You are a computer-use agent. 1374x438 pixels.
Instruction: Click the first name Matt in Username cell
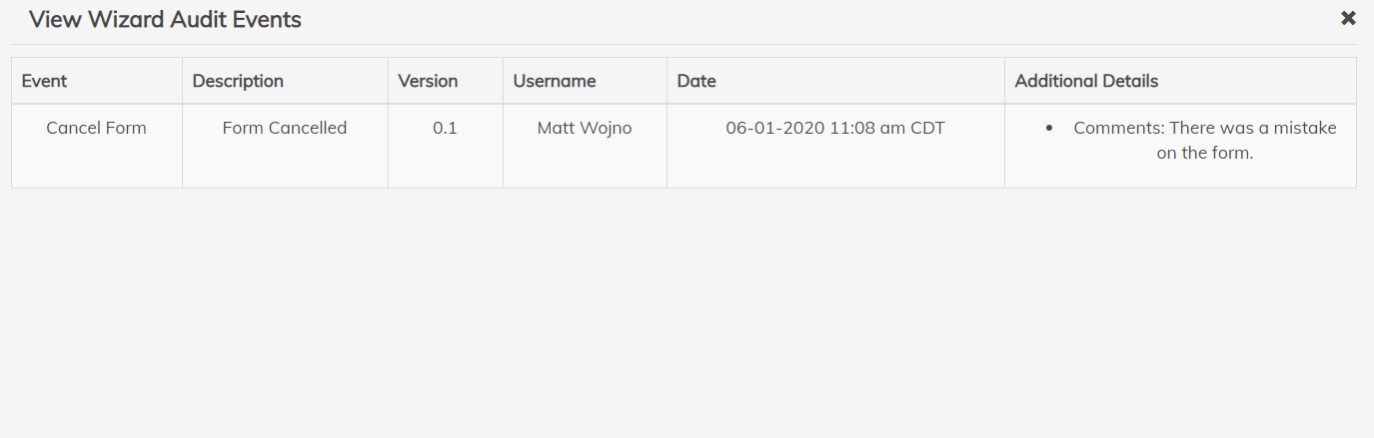click(556, 128)
